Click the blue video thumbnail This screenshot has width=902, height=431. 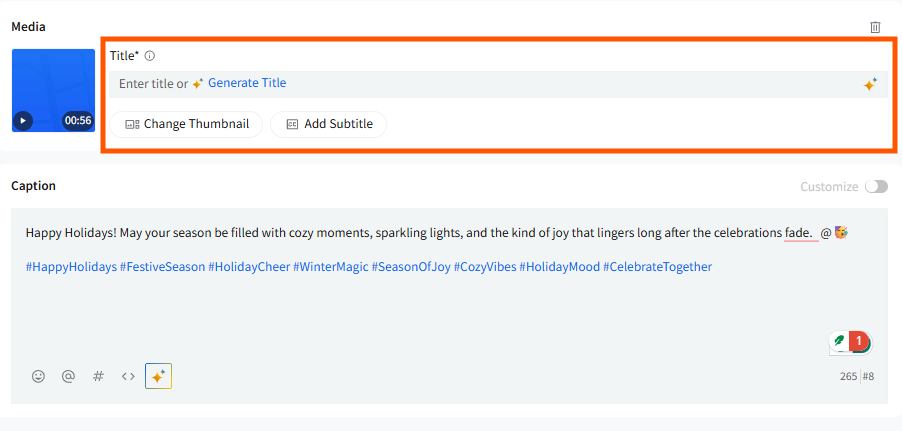pos(53,90)
